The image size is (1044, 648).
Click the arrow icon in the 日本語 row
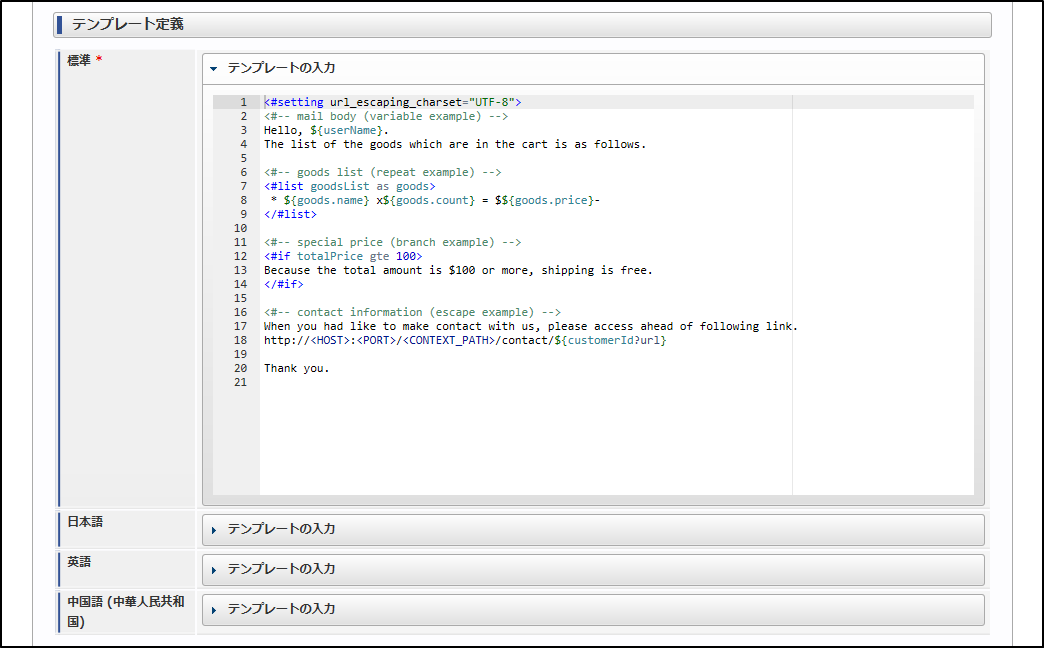(214, 529)
